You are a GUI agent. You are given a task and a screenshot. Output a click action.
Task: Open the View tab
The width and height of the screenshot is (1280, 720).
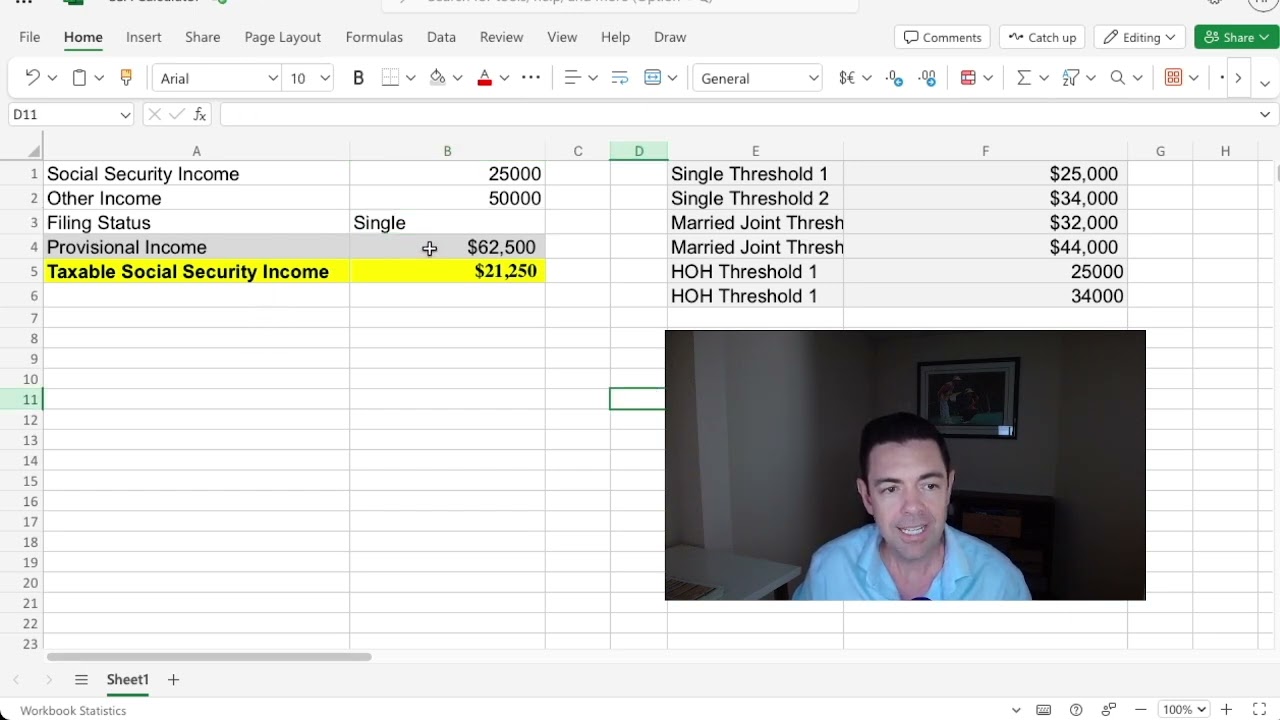(562, 37)
